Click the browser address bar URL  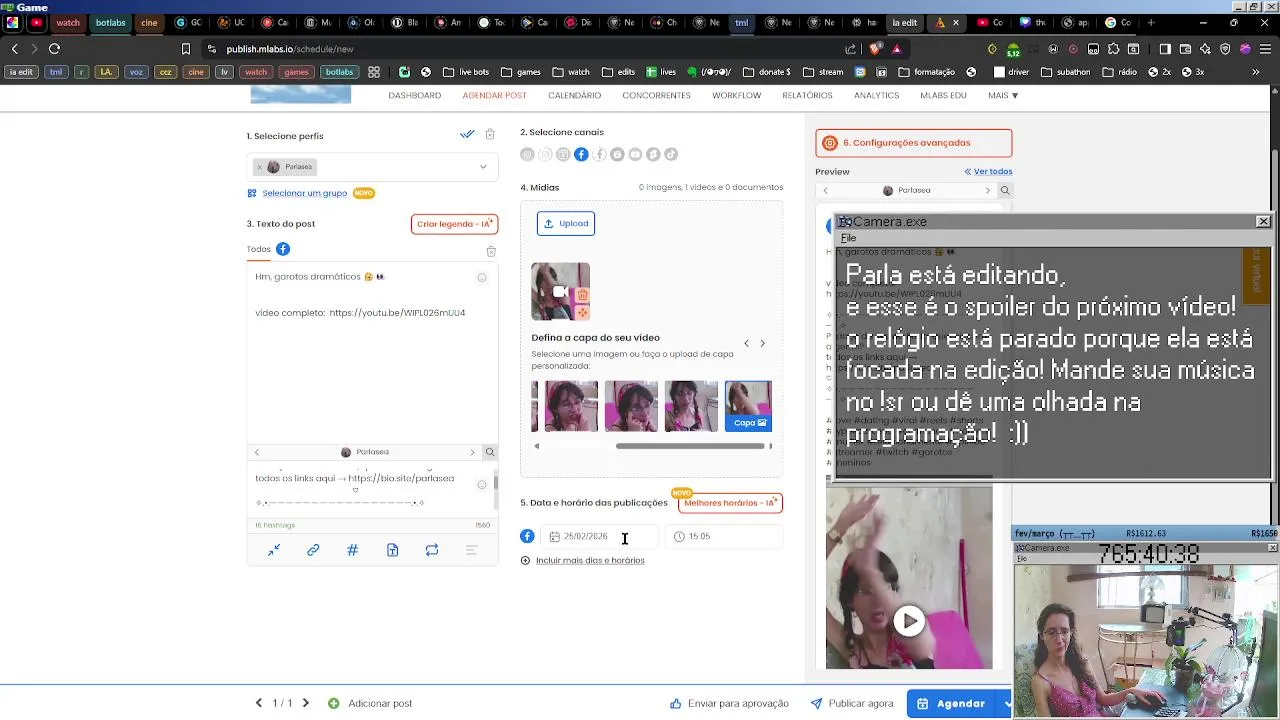tap(289, 48)
